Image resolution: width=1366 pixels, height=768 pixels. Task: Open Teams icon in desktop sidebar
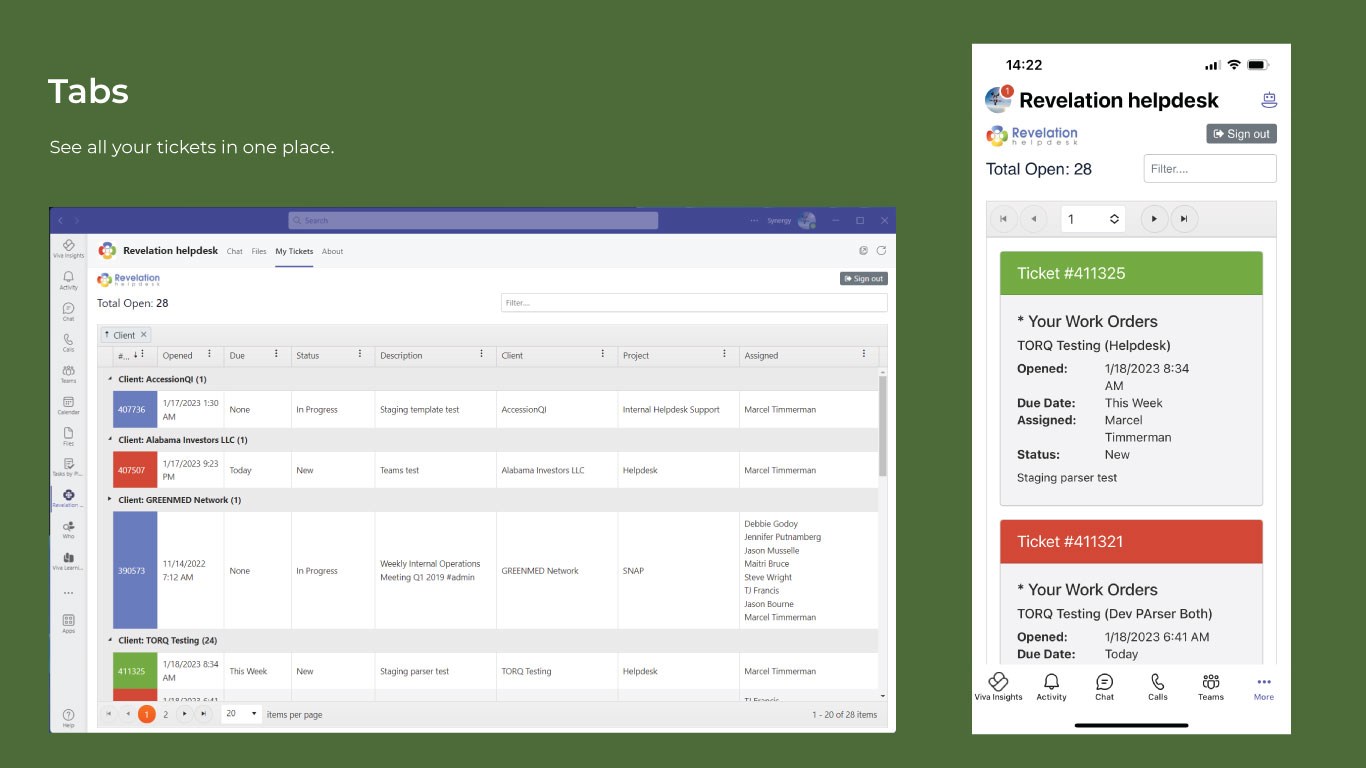[68, 373]
